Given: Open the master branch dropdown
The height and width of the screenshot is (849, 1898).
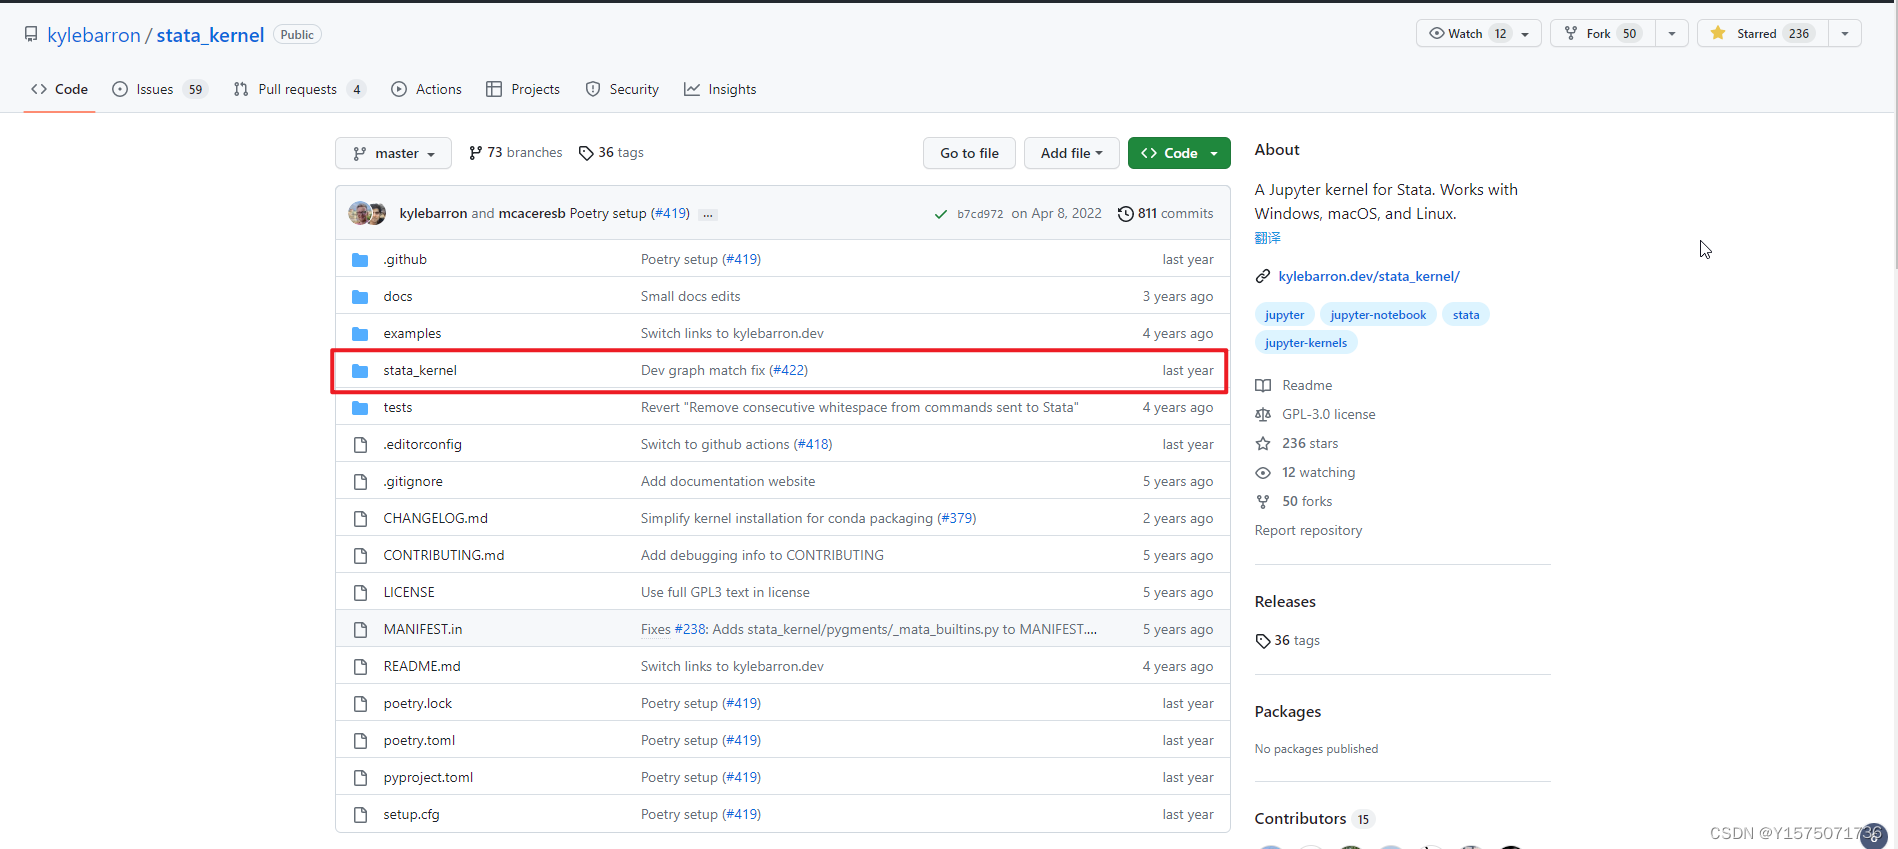Looking at the screenshot, I should [393, 153].
